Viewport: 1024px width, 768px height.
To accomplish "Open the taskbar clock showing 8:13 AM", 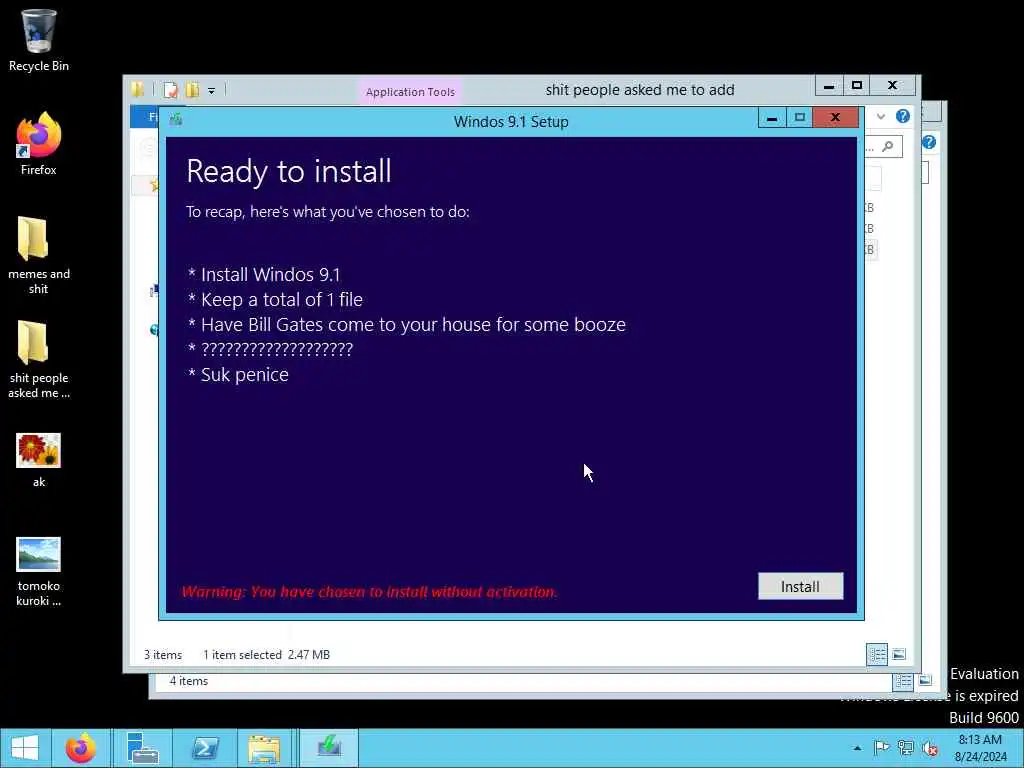I will (980, 748).
